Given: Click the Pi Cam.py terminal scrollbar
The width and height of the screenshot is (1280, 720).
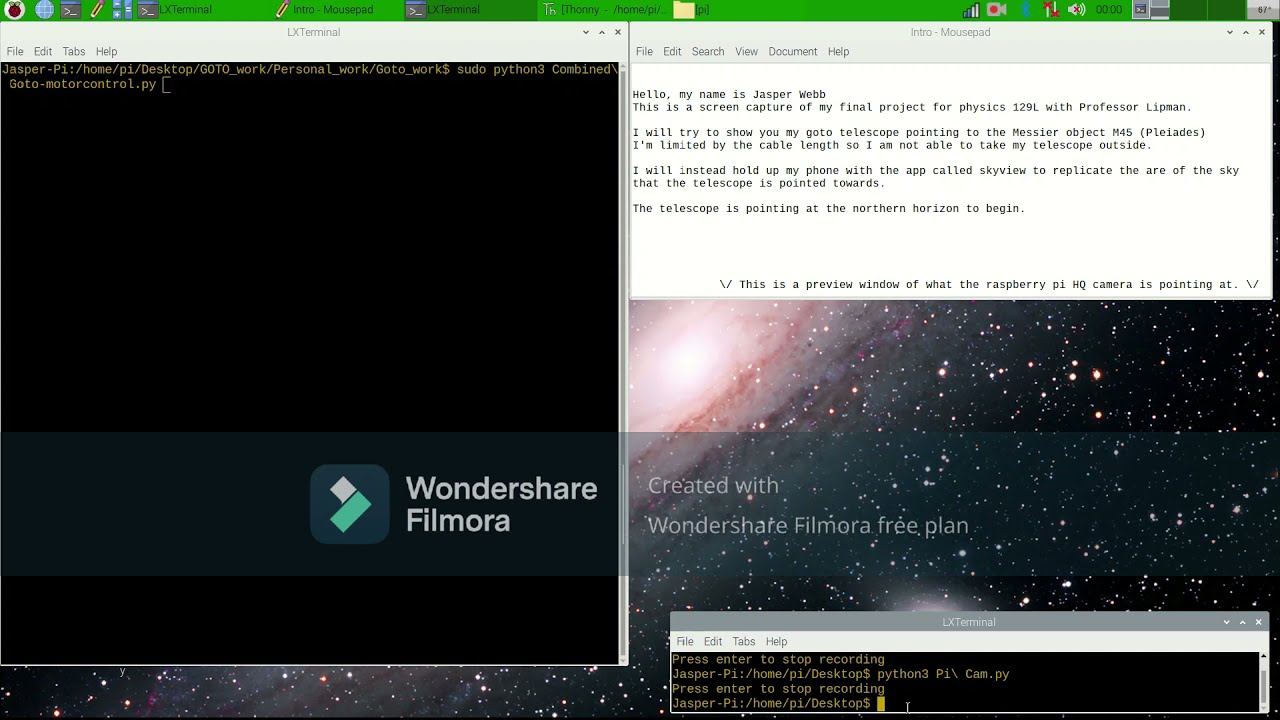Looking at the screenshot, I should (x=1263, y=682).
